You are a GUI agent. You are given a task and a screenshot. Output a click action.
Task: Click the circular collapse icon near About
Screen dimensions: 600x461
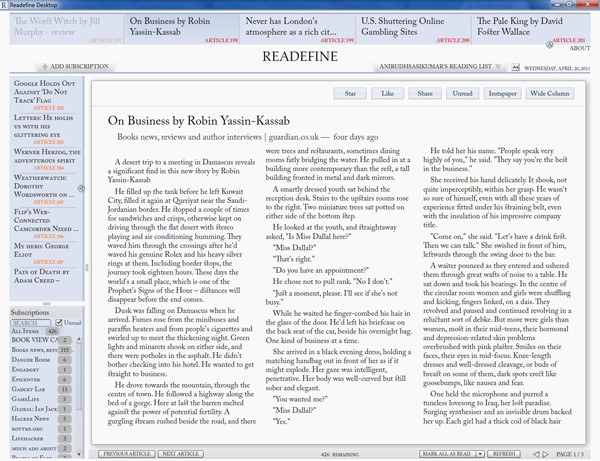(x=549, y=45)
